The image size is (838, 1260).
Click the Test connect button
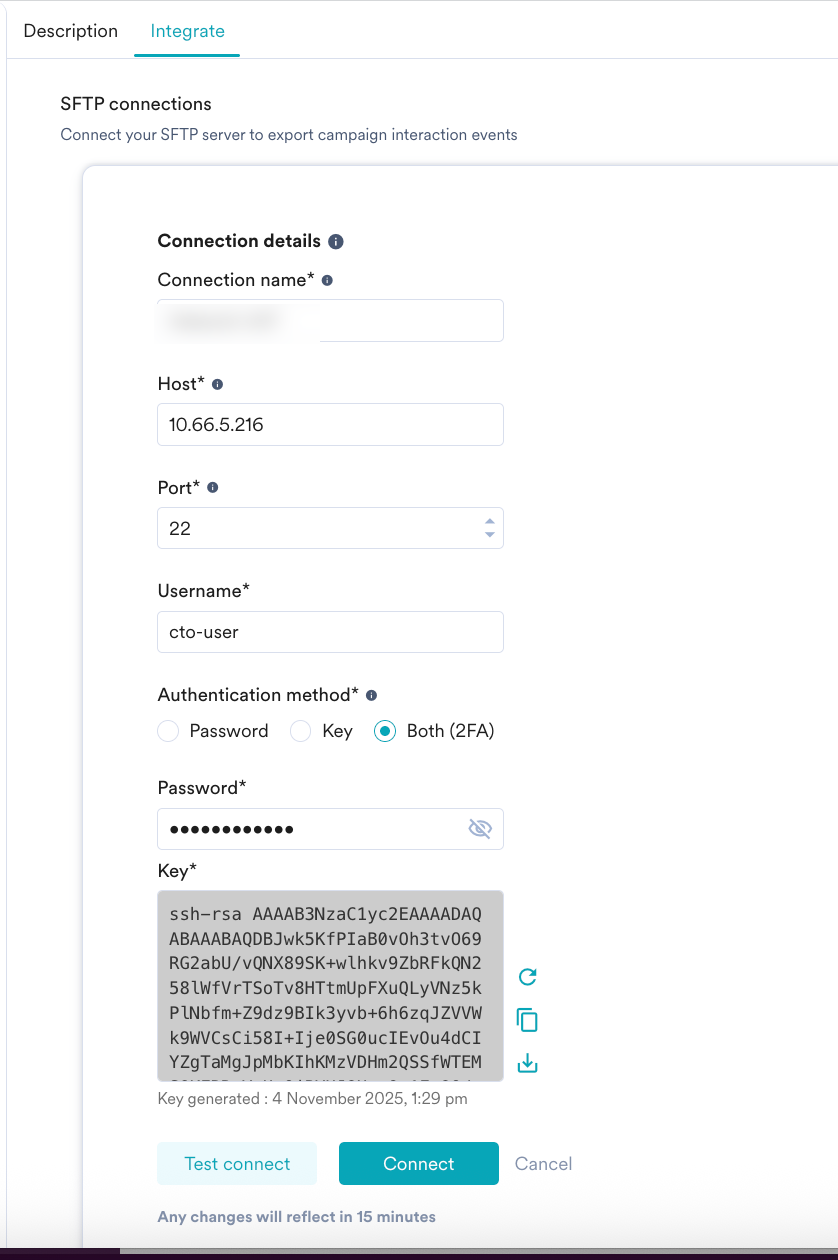pyautogui.click(x=237, y=1164)
